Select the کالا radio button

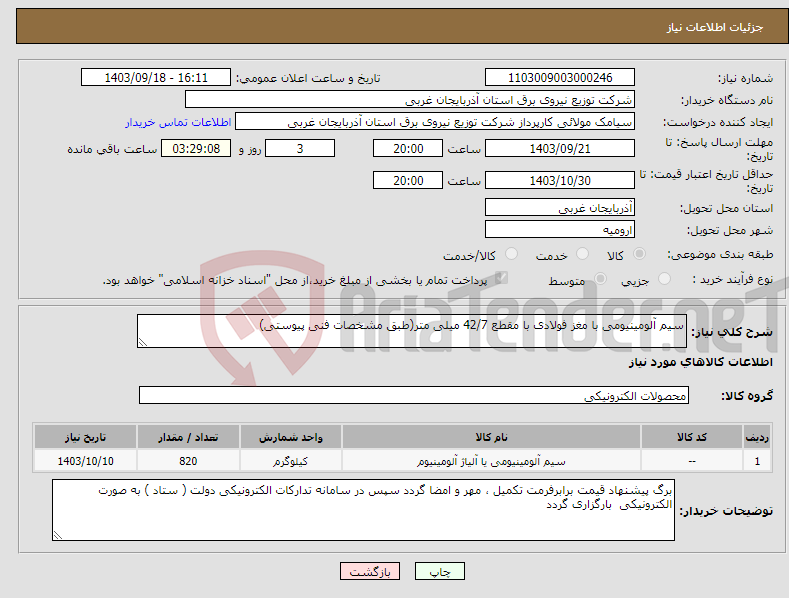[x=639, y=254]
